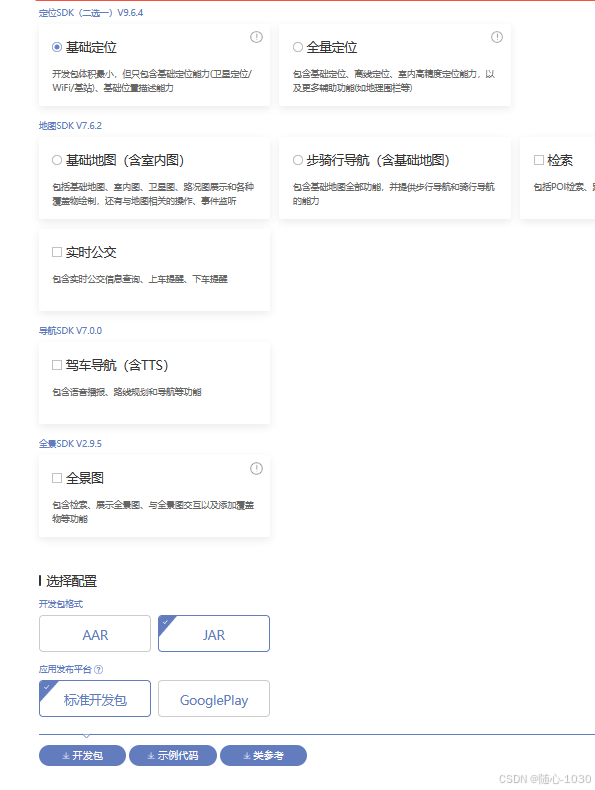Enable the 实时公交 checkbox

pyautogui.click(x=57, y=252)
